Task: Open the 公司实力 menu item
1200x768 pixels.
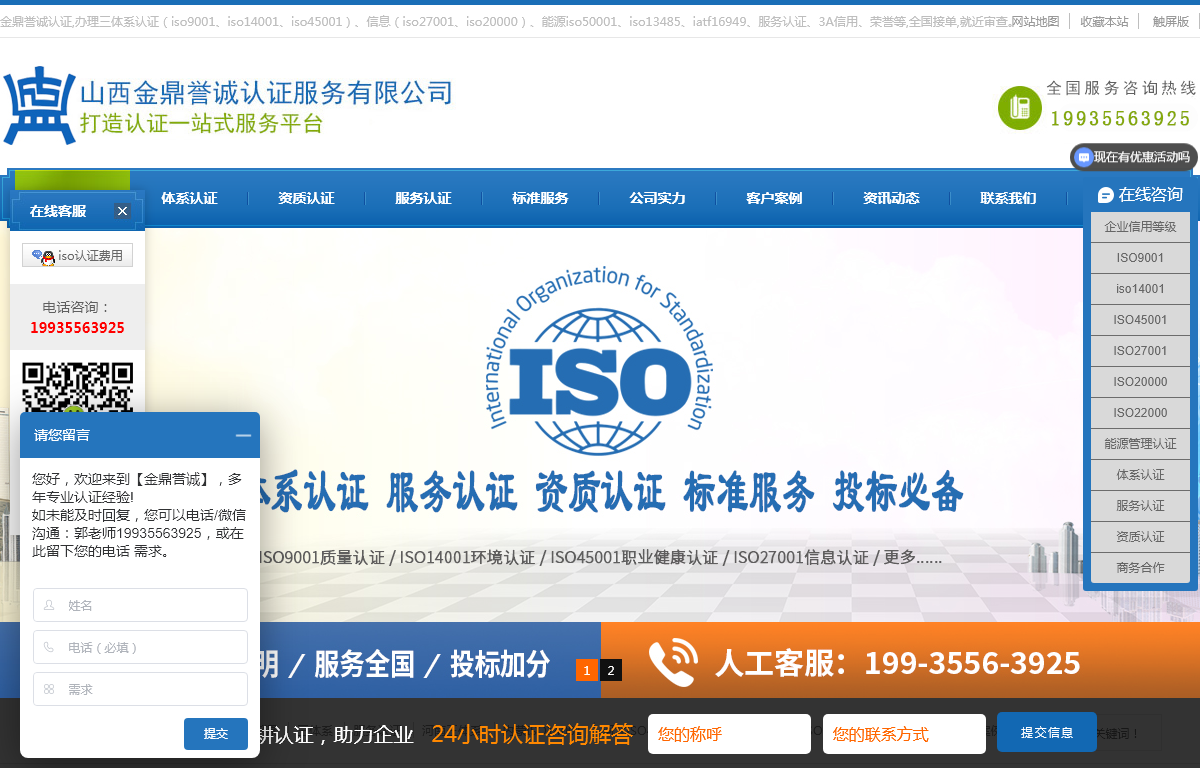Action: point(657,198)
